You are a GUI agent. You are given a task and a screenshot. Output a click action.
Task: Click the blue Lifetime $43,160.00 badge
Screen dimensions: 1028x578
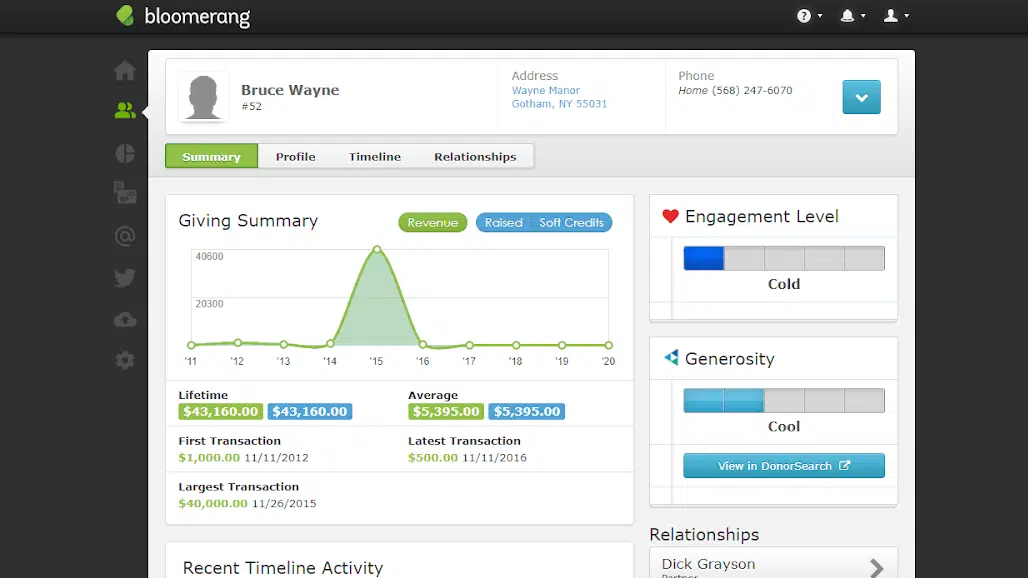point(309,412)
